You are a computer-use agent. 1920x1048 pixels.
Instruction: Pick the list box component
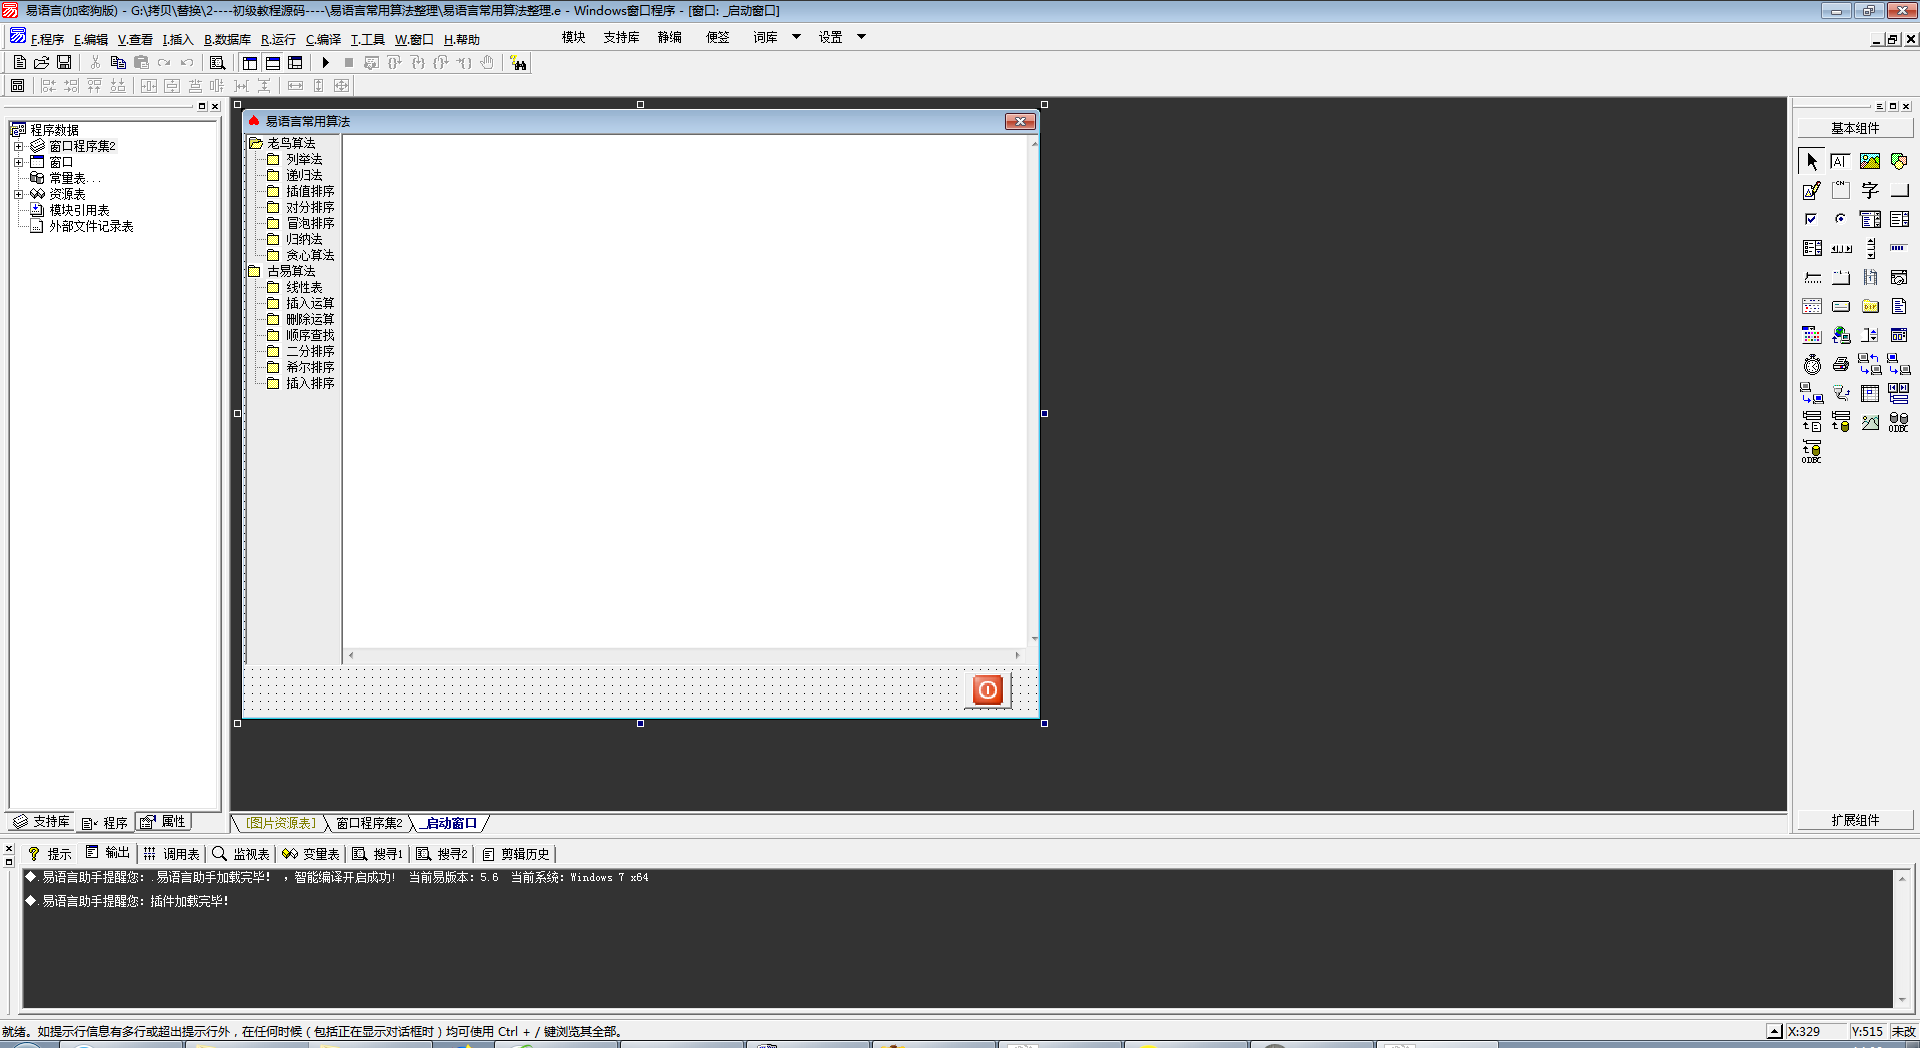coord(1899,219)
